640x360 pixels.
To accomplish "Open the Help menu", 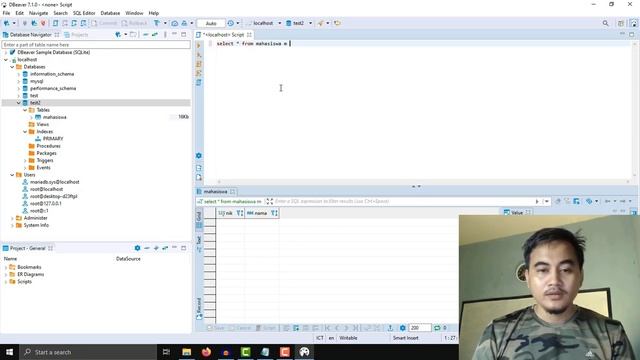I will pyautogui.click(x=153, y=13).
